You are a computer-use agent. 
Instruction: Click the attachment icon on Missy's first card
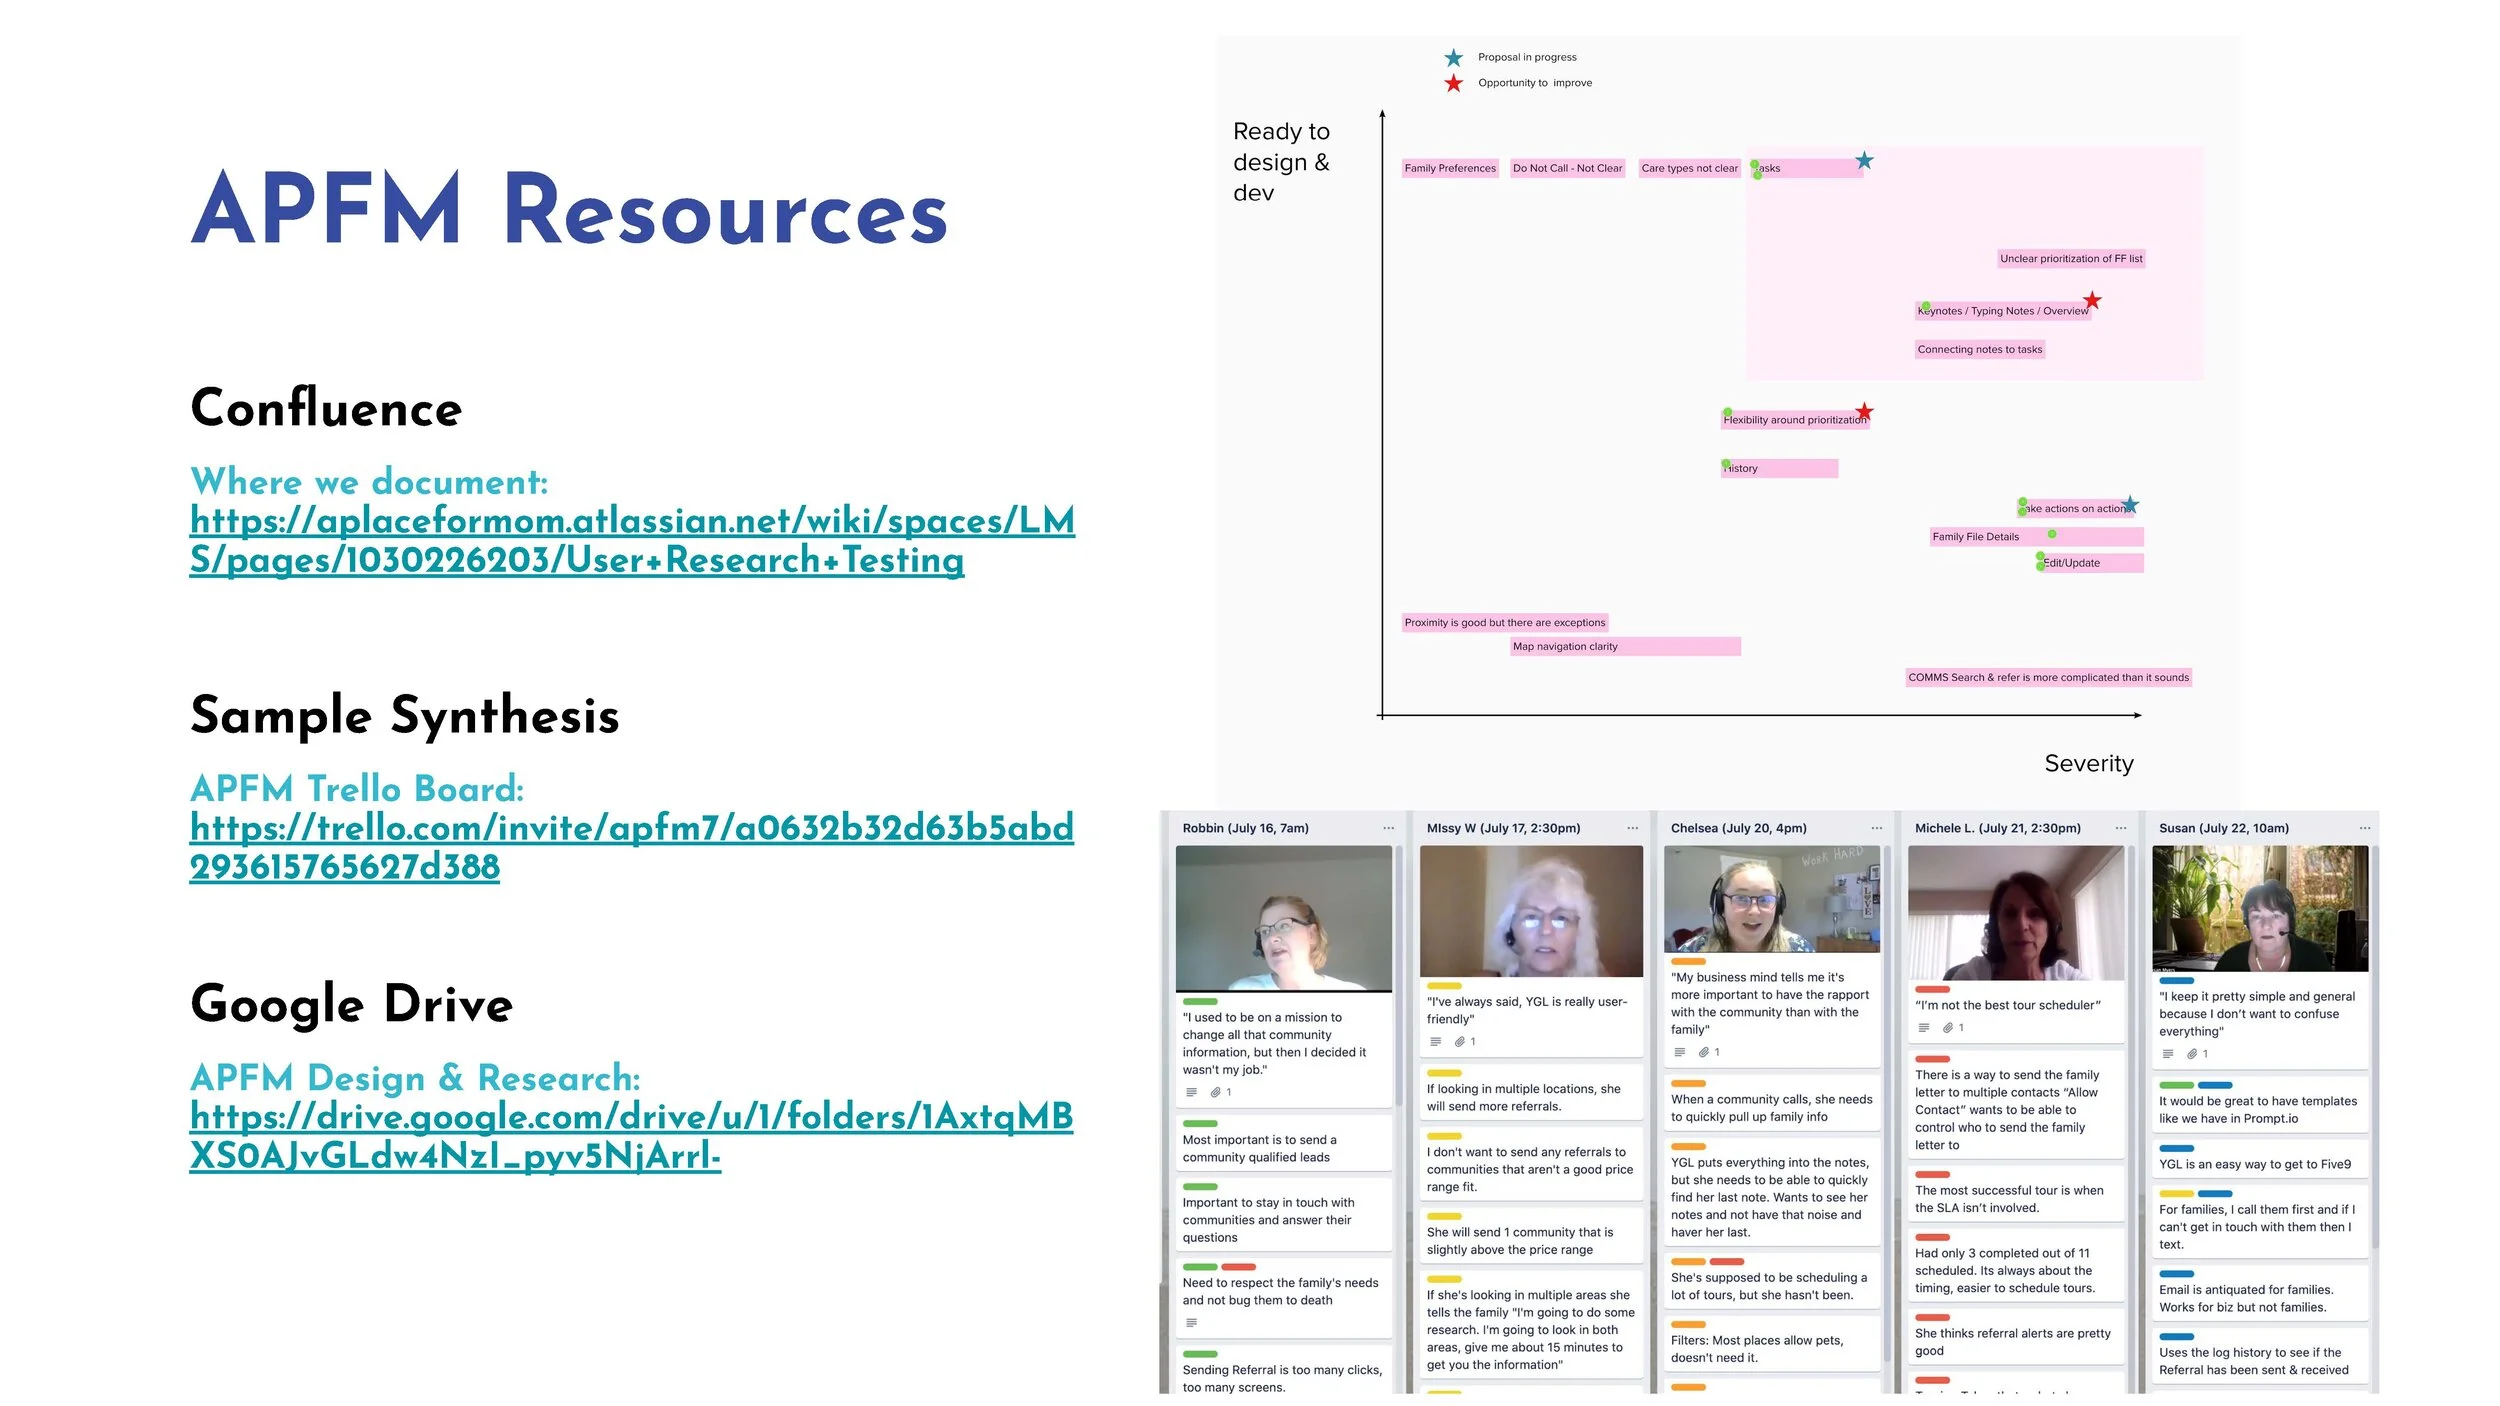tap(1460, 1042)
